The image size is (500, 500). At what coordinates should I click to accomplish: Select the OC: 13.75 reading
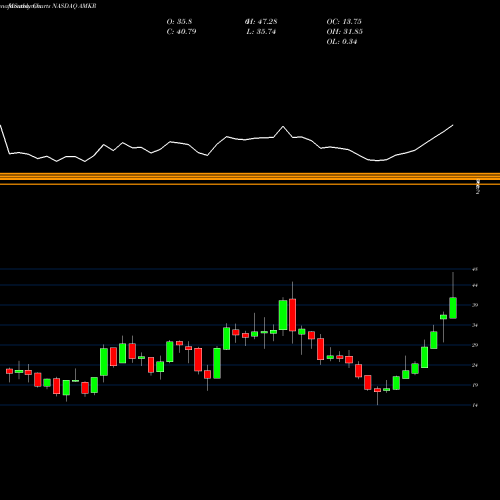(344, 22)
